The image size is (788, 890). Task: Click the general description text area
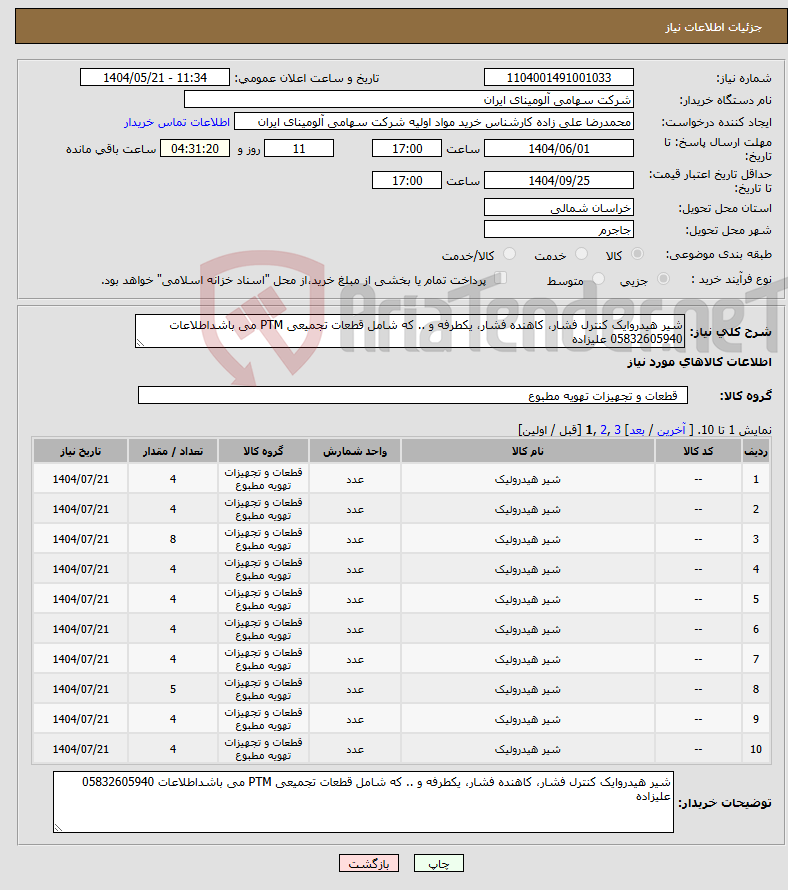(410, 331)
